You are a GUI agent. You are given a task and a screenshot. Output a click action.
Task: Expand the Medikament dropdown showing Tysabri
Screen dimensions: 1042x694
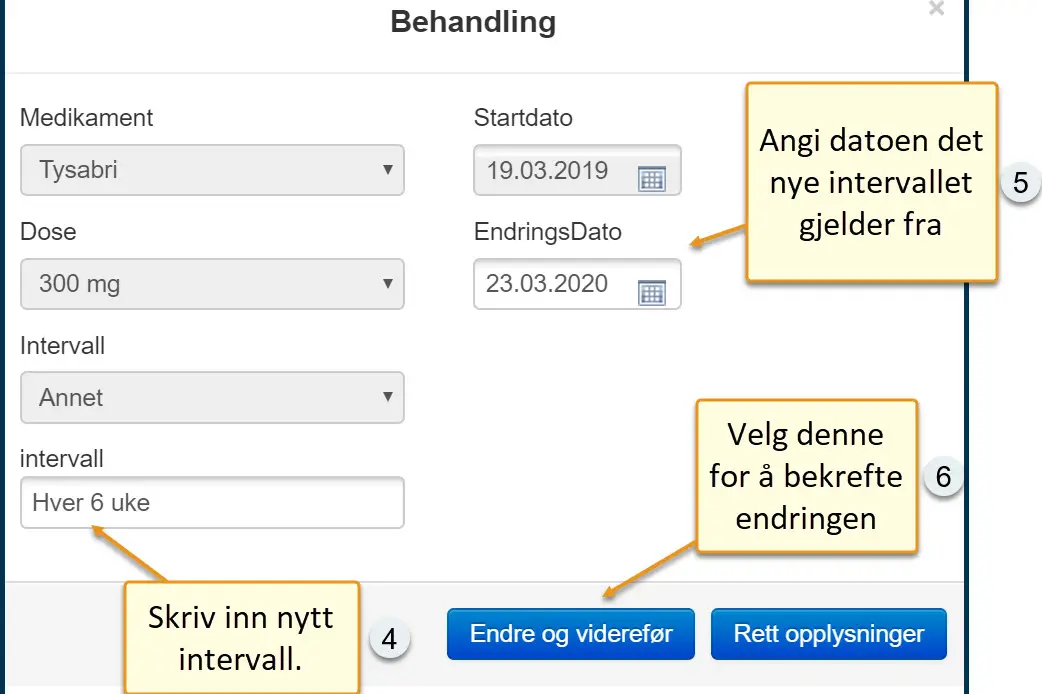coord(212,170)
